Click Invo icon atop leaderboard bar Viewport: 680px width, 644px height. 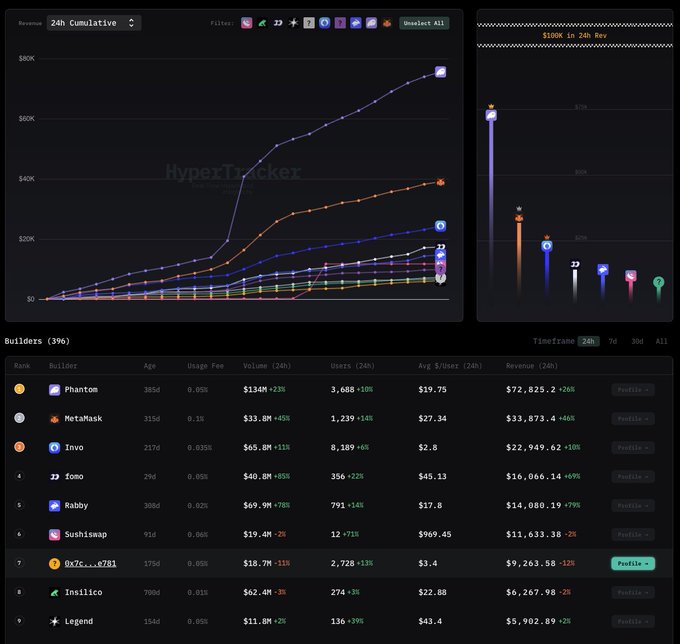tap(547, 246)
